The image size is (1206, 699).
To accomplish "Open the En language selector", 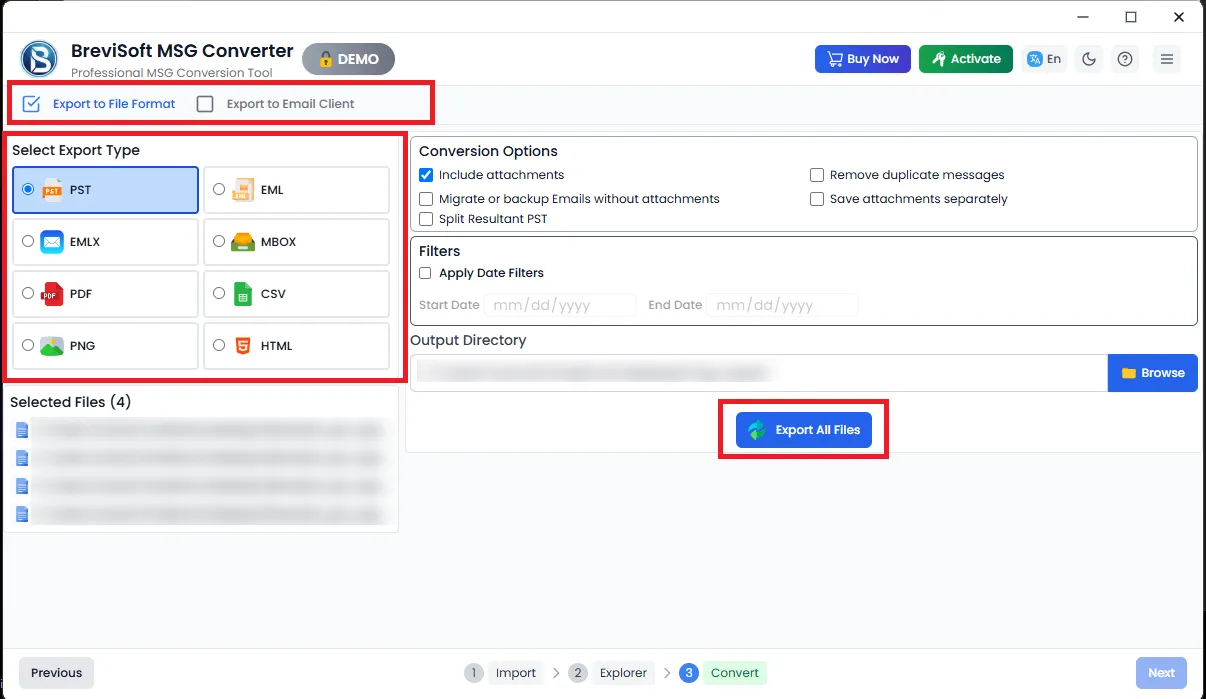I will coord(1044,59).
